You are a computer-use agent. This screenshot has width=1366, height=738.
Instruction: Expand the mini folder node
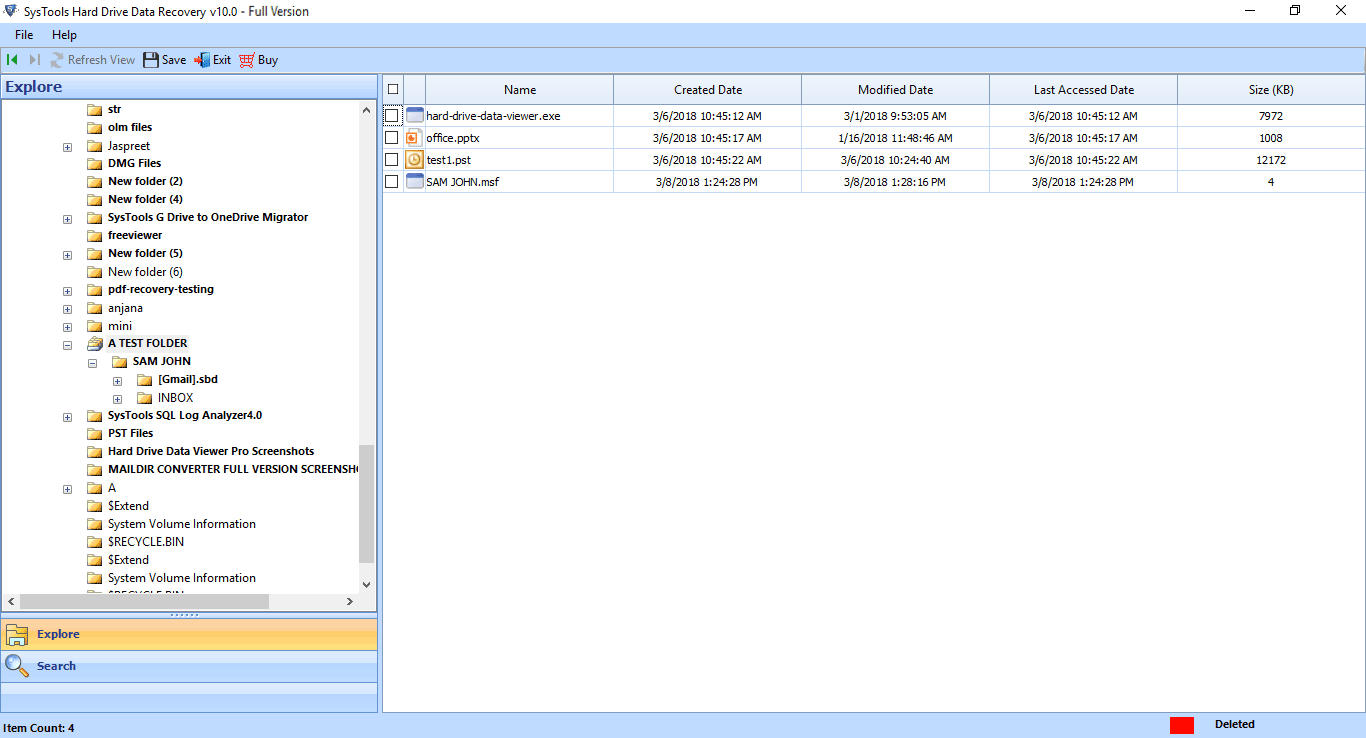(x=67, y=327)
